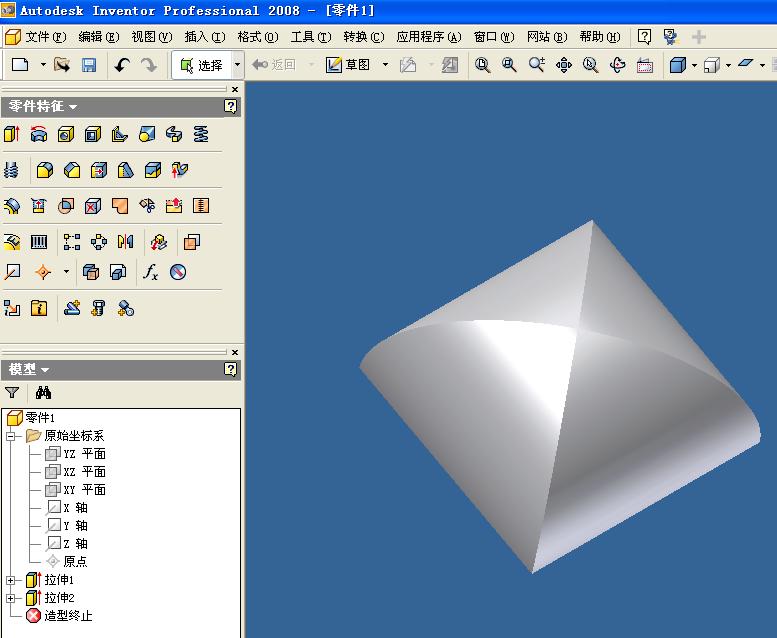Collapse the 原始坐标系 folder
This screenshot has height=638, width=777.
coord(10,436)
